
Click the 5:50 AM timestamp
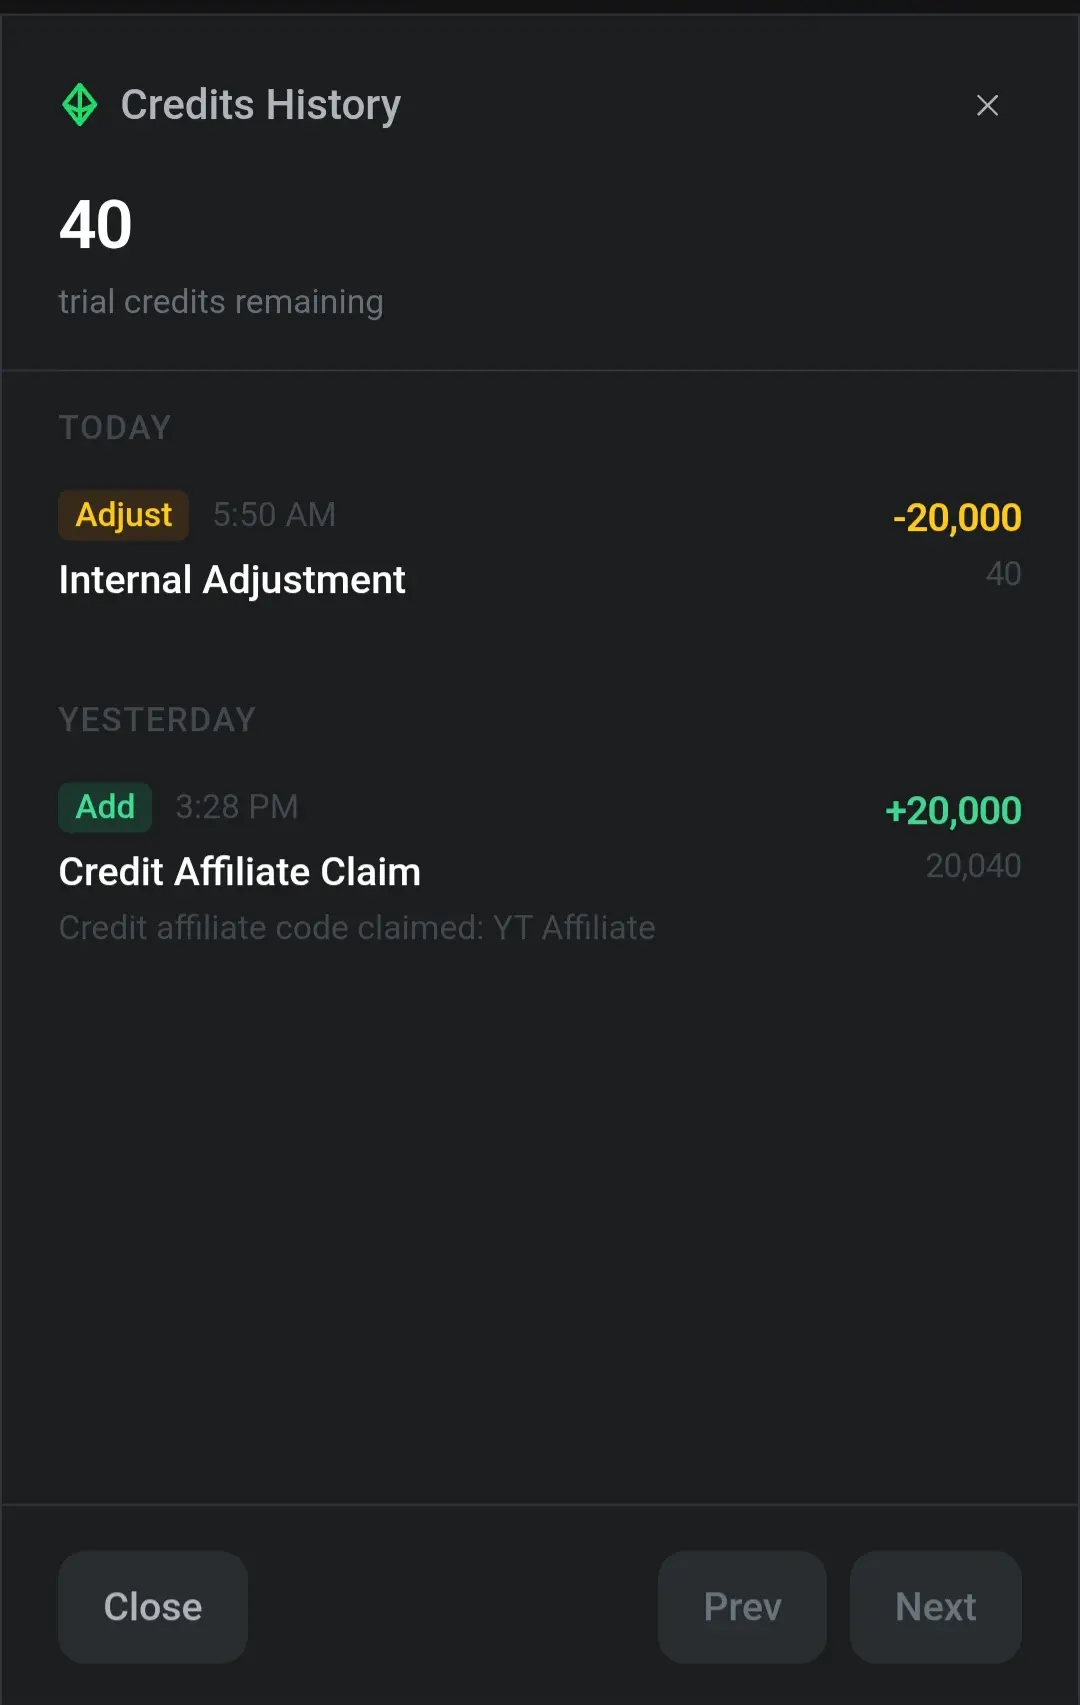pos(274,515)
